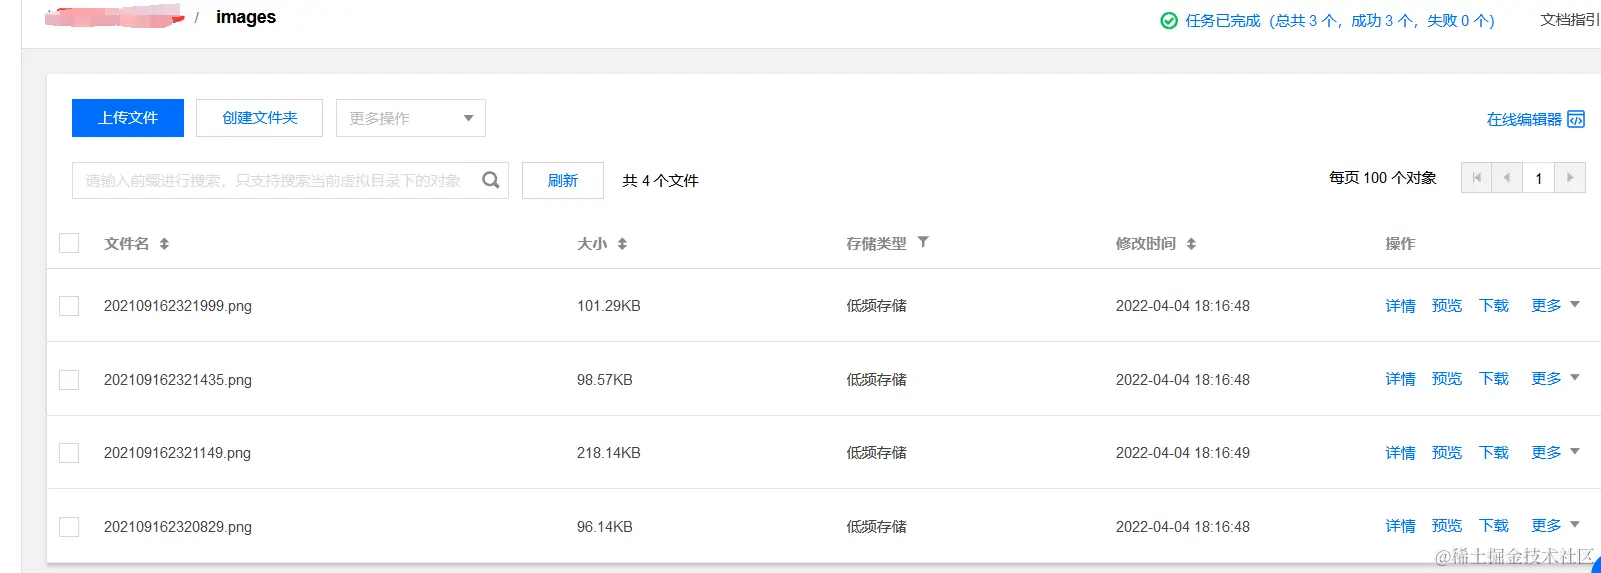Viewport: 1601px width, 573px height.
Task: Expand 更多 for 202109162321999.png
Action: [1555, 305]
